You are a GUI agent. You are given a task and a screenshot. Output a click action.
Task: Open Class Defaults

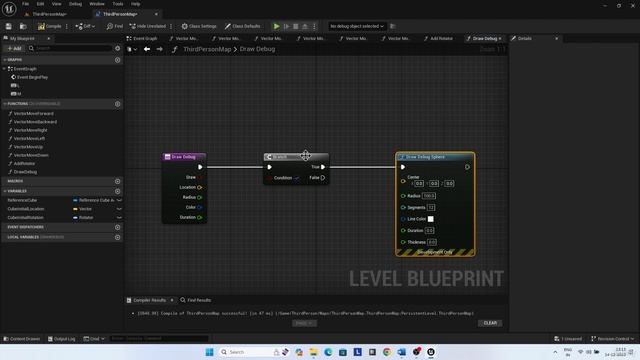click(x=242, y=26)
